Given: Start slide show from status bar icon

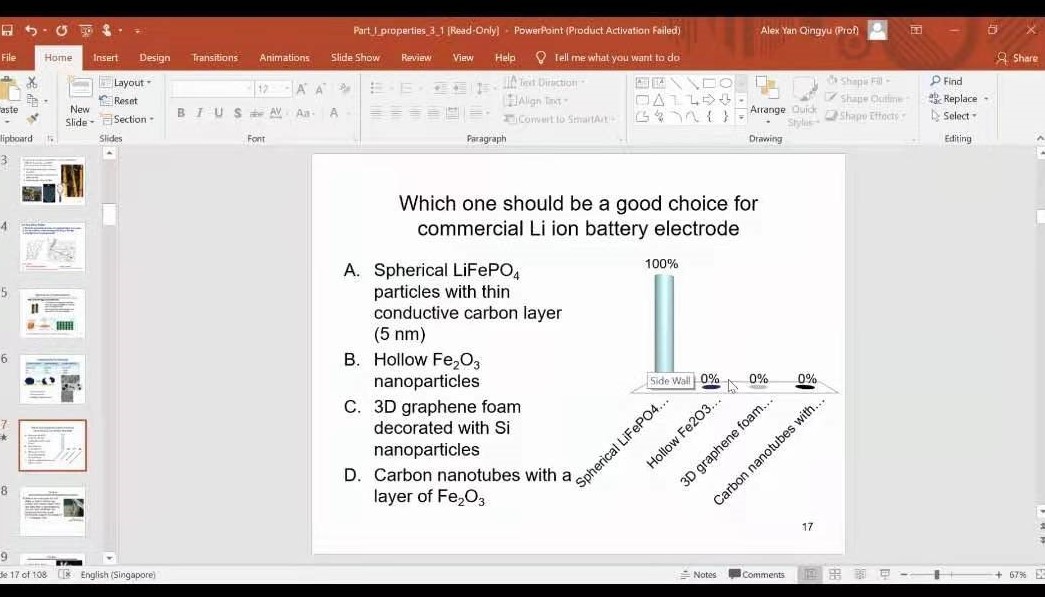Looking at the screenshot, I should pos(884,575).
